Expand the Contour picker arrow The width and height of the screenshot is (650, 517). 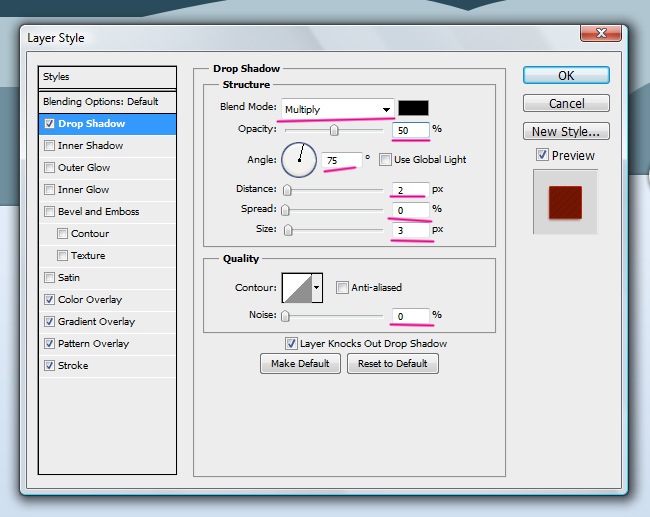318,288
